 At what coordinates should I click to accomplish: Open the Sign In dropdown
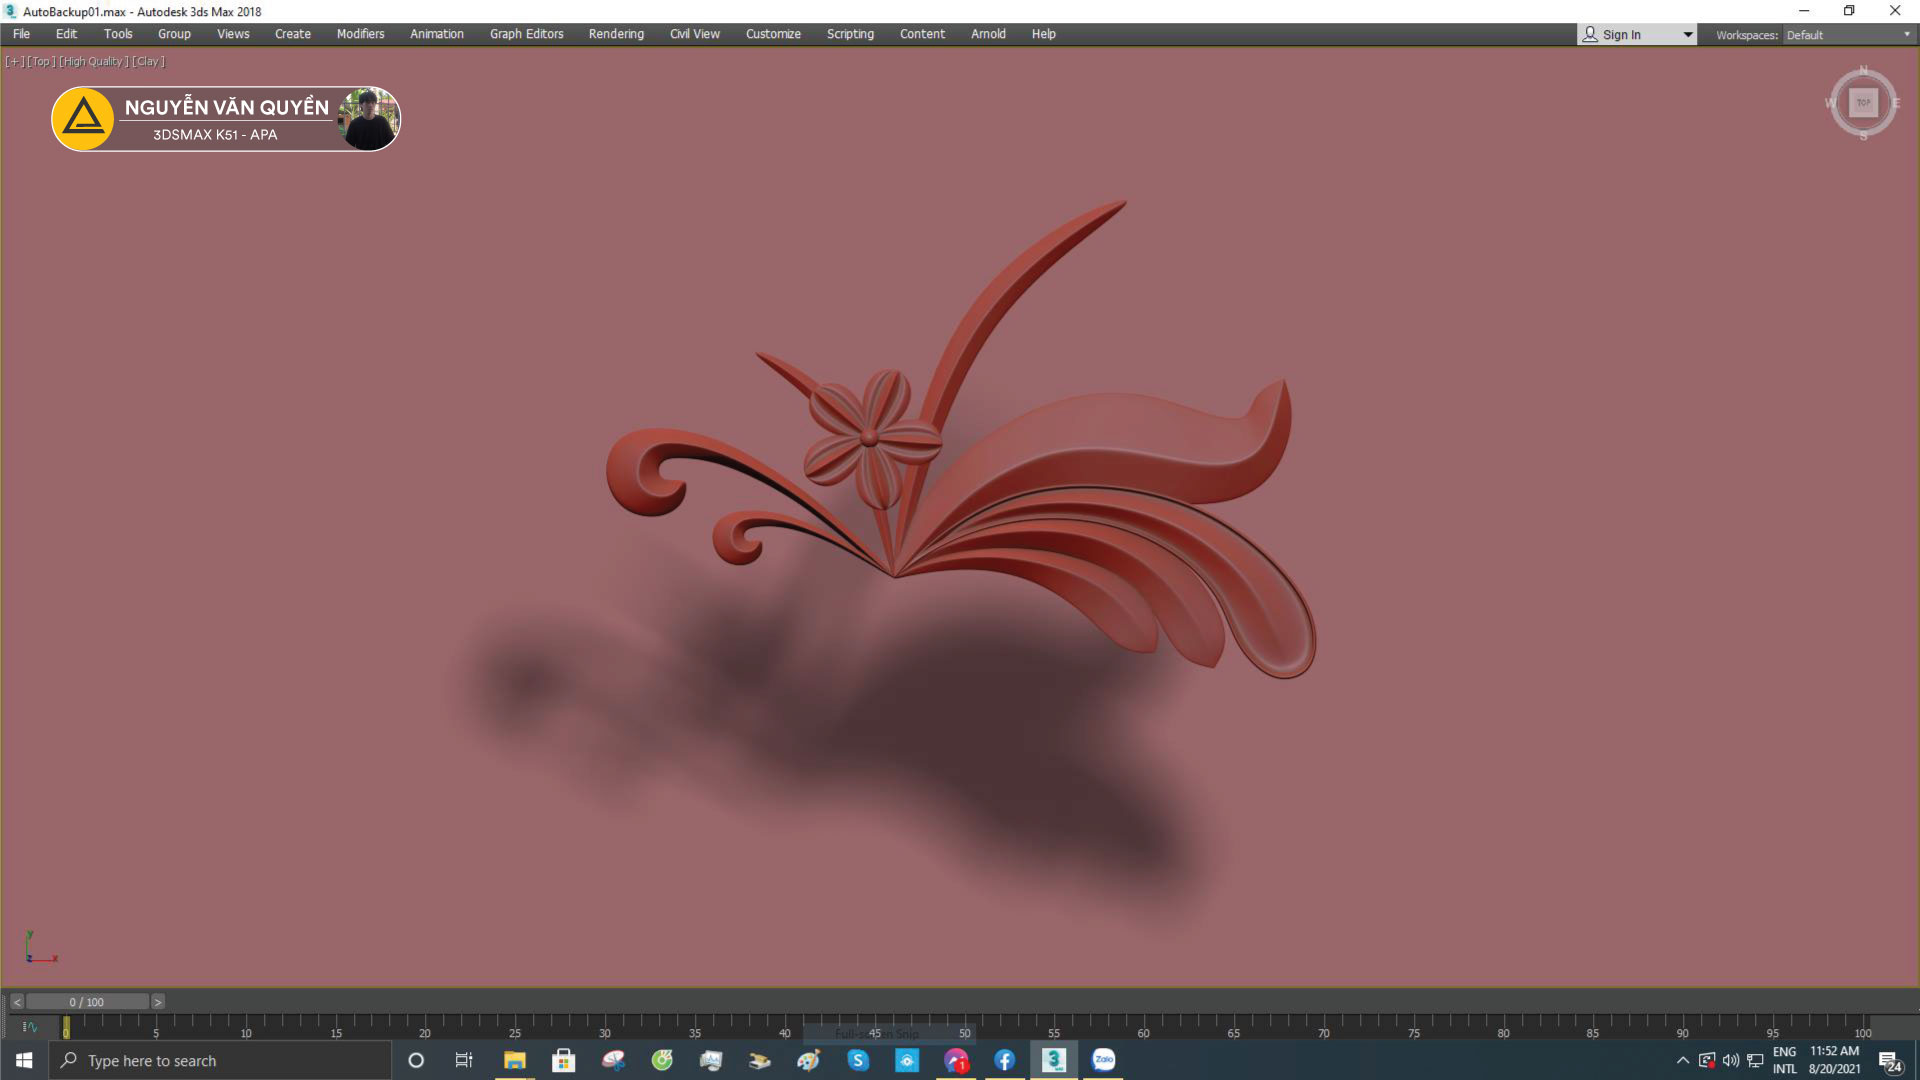point(1688,35)
